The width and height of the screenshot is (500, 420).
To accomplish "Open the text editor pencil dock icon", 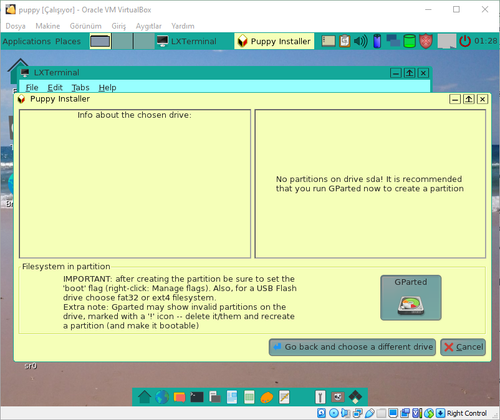I will coord(284,397).
